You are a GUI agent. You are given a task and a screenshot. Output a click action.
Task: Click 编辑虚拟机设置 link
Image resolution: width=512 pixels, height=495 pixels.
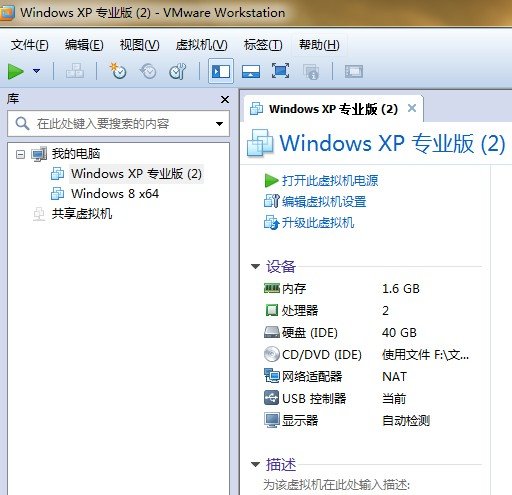[324, 202]
